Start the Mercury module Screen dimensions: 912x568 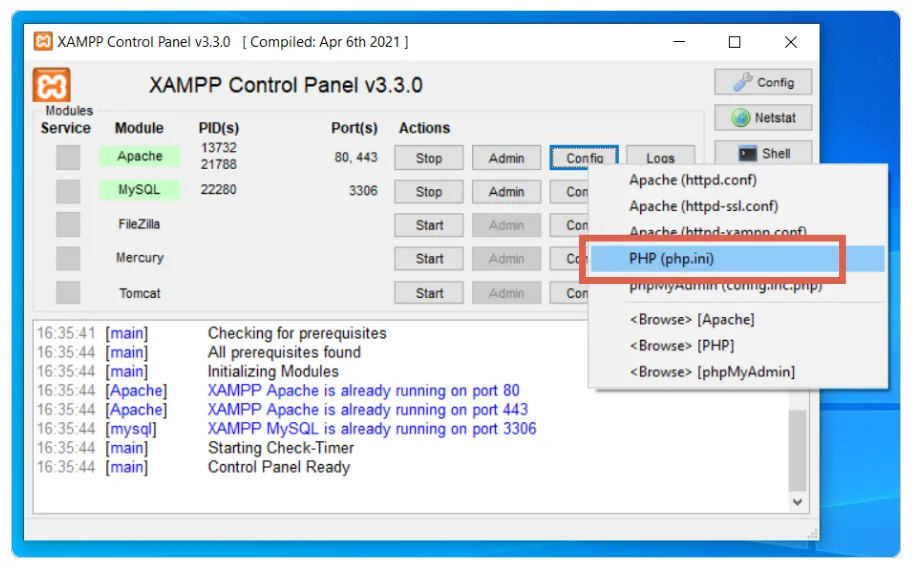click(429, 259)
